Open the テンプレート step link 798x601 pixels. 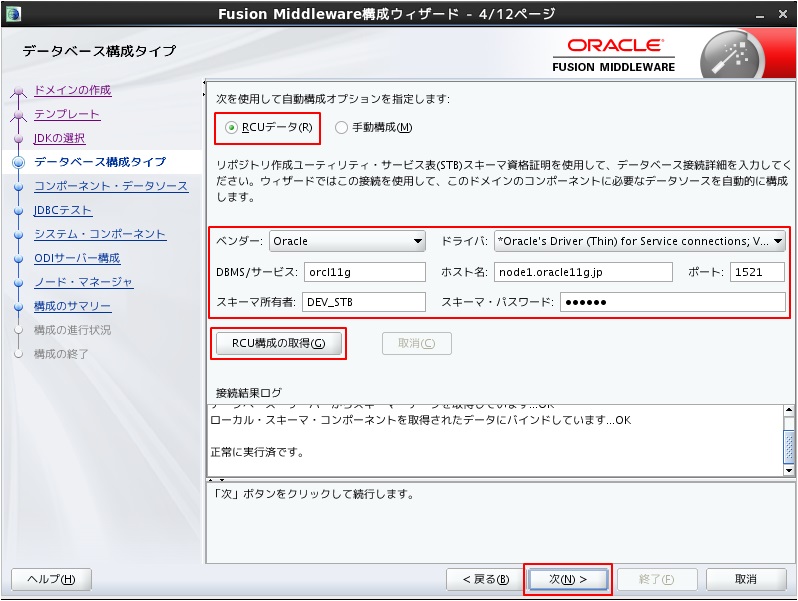67,114
